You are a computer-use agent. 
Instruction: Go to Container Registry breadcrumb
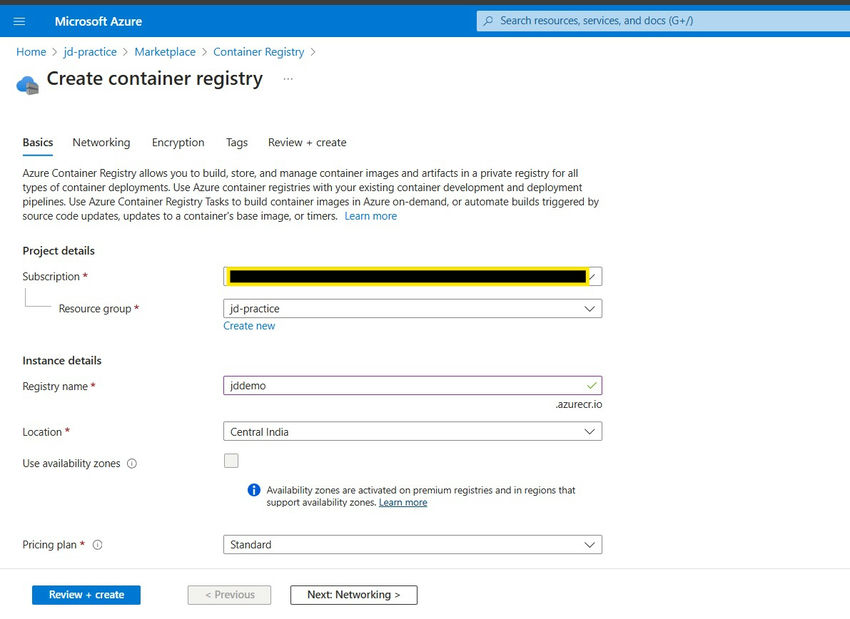tap(259, 52)
